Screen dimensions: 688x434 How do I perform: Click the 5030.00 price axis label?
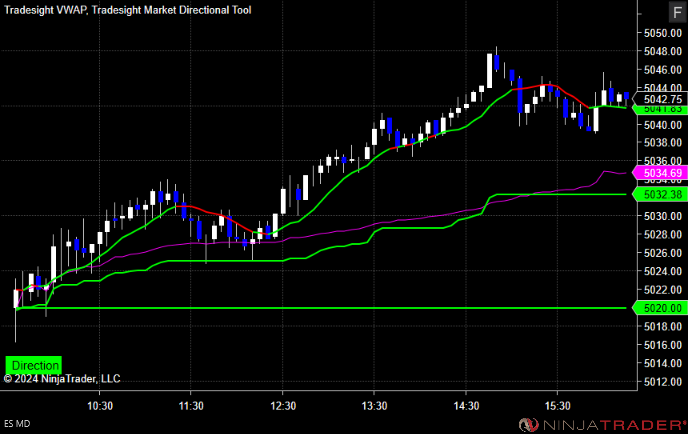coord(663,216)
